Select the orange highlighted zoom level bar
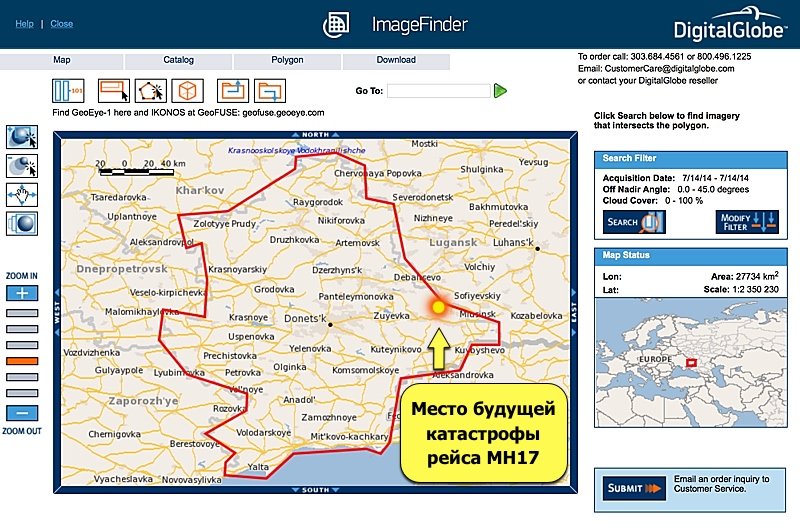 tap(22, 360)
